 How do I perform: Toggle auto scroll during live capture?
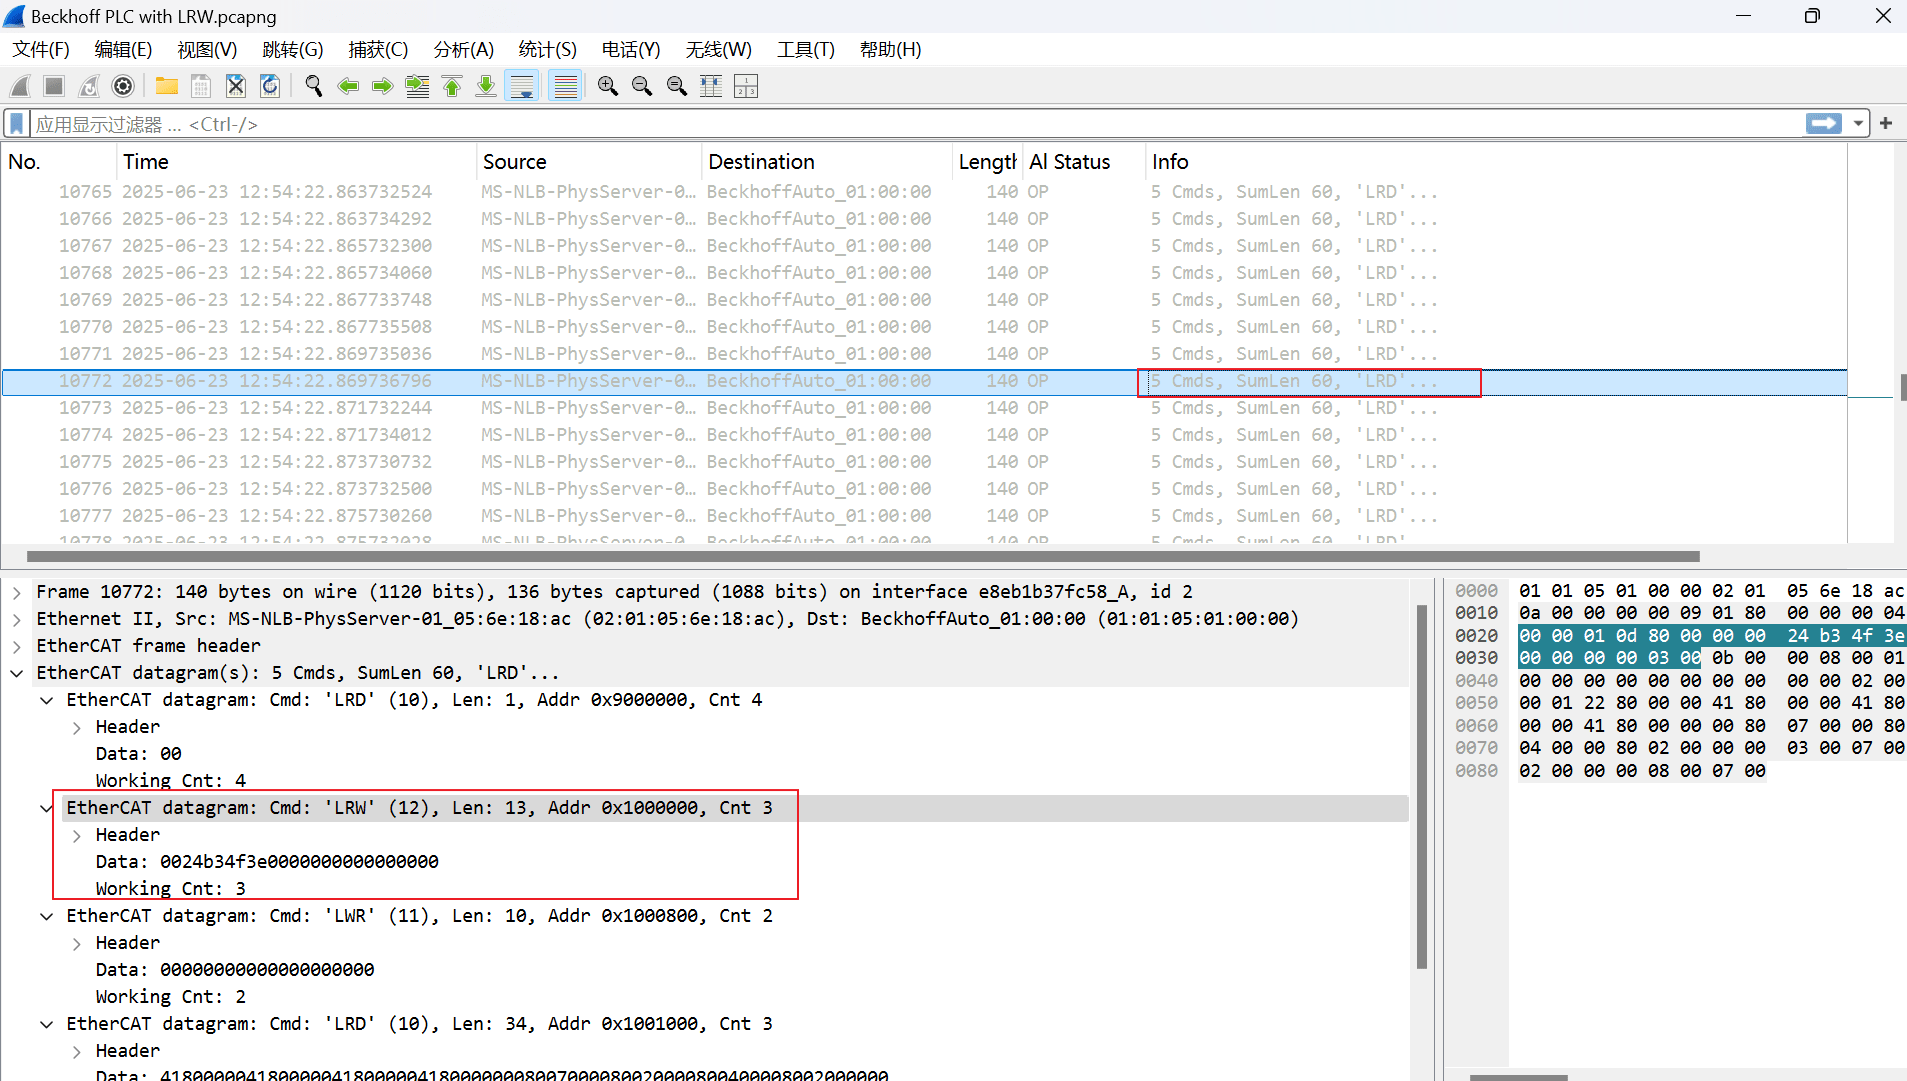pos(522,87)
